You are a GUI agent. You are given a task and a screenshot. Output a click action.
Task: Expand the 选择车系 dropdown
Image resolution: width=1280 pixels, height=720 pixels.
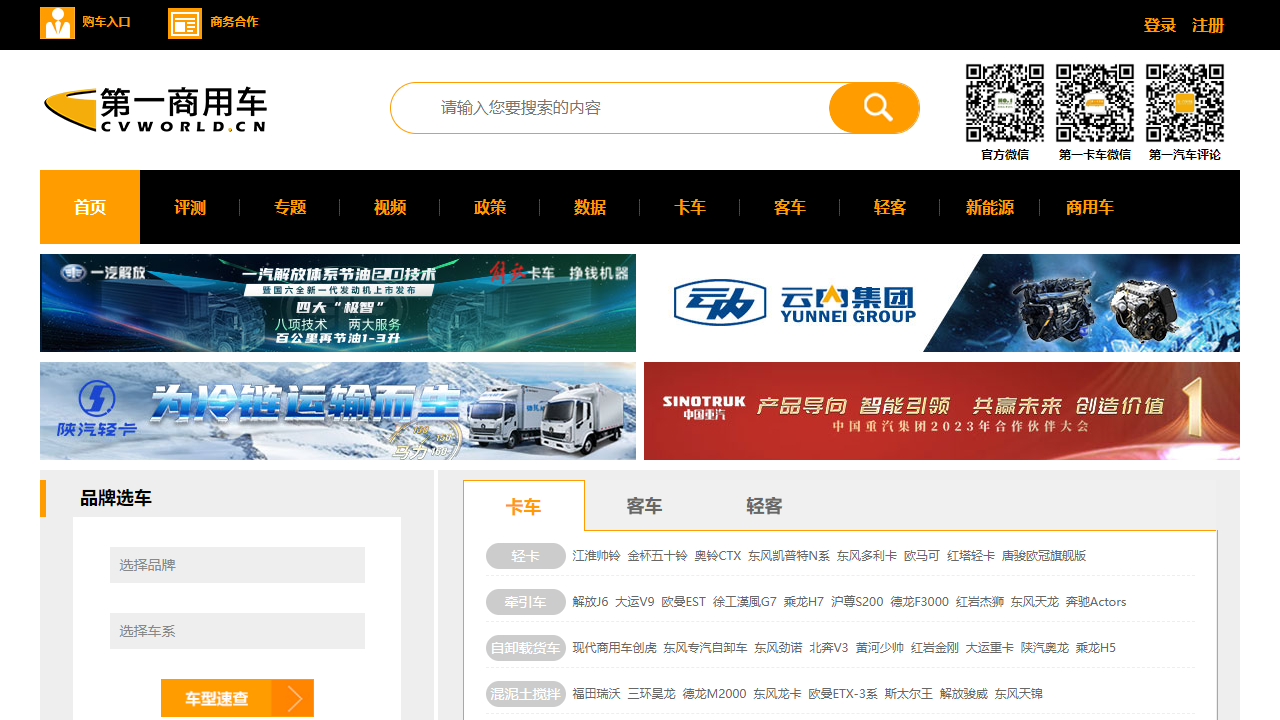pos(237,631)
